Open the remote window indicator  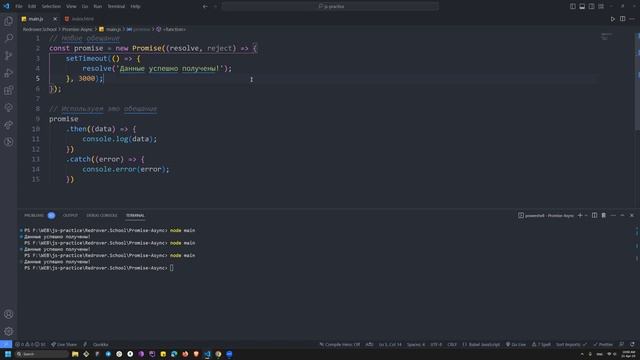coord(6,344)
